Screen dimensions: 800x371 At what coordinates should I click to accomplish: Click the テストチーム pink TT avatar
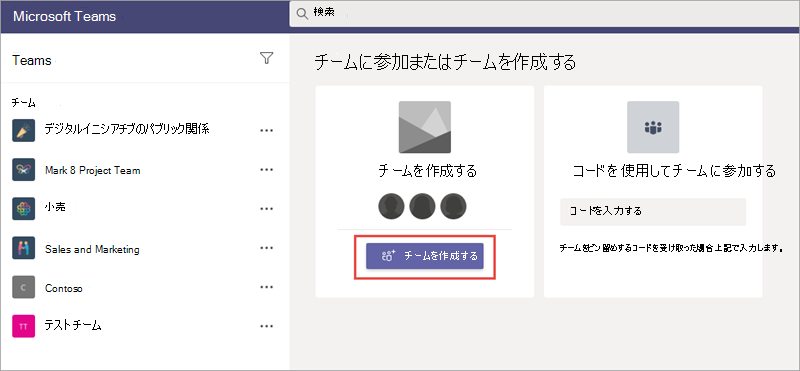(x=23, y=326)
